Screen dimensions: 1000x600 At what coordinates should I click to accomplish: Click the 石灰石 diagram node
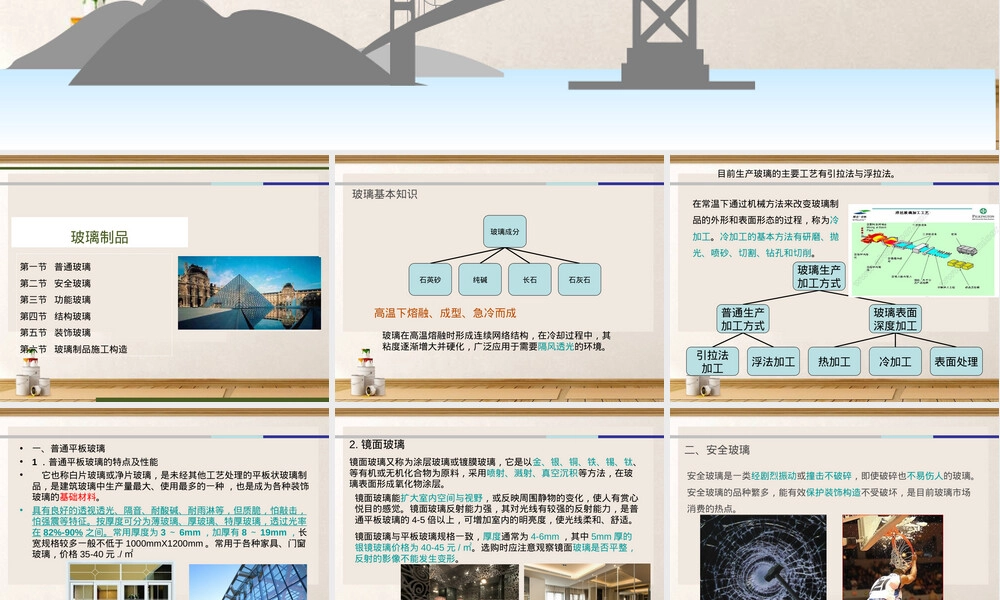[x=579, y=279]
